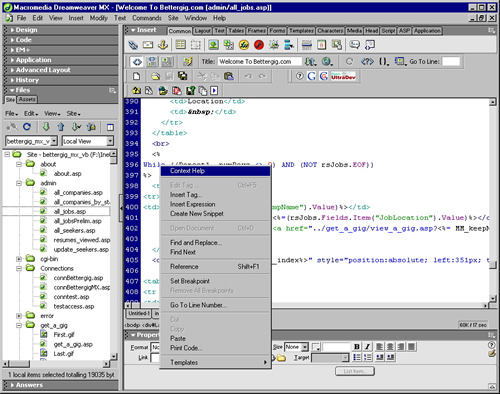The image size is (500, 394).
Task: Open the Files panel File menu
Action: [x=11, y=114]
